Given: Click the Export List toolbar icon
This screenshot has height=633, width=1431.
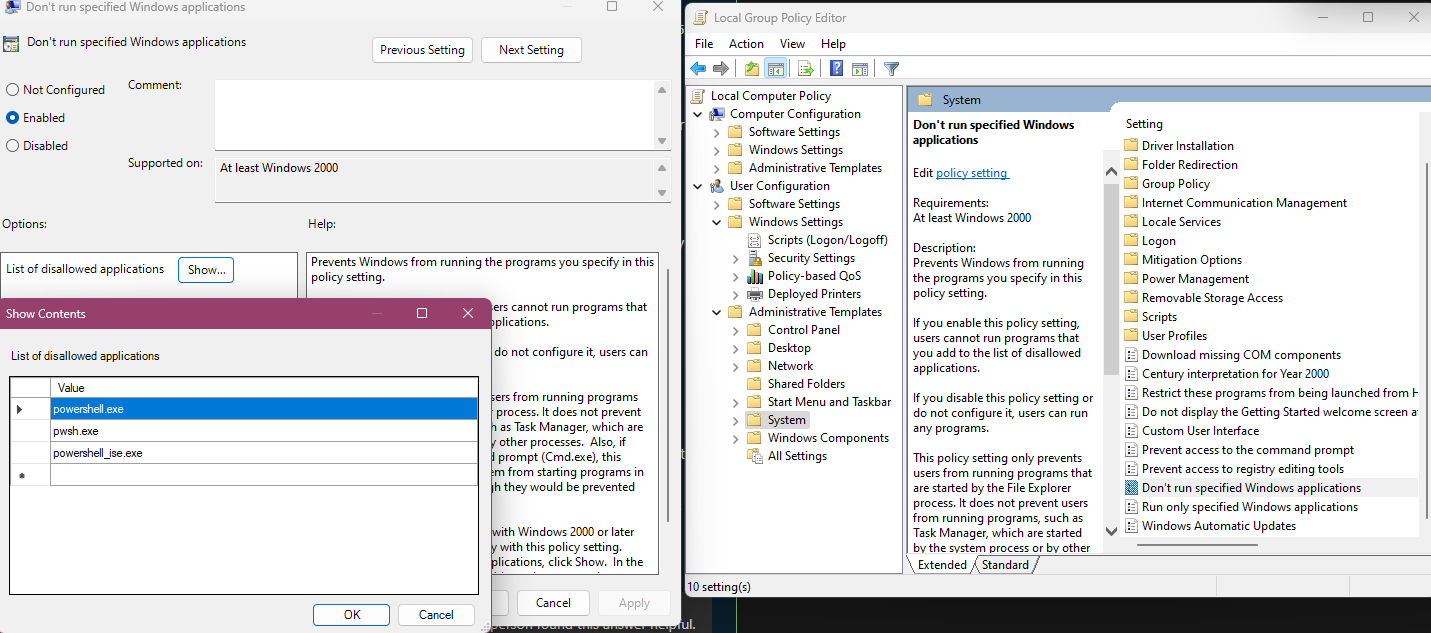Looking at the screenshot, I should point(805,69).
